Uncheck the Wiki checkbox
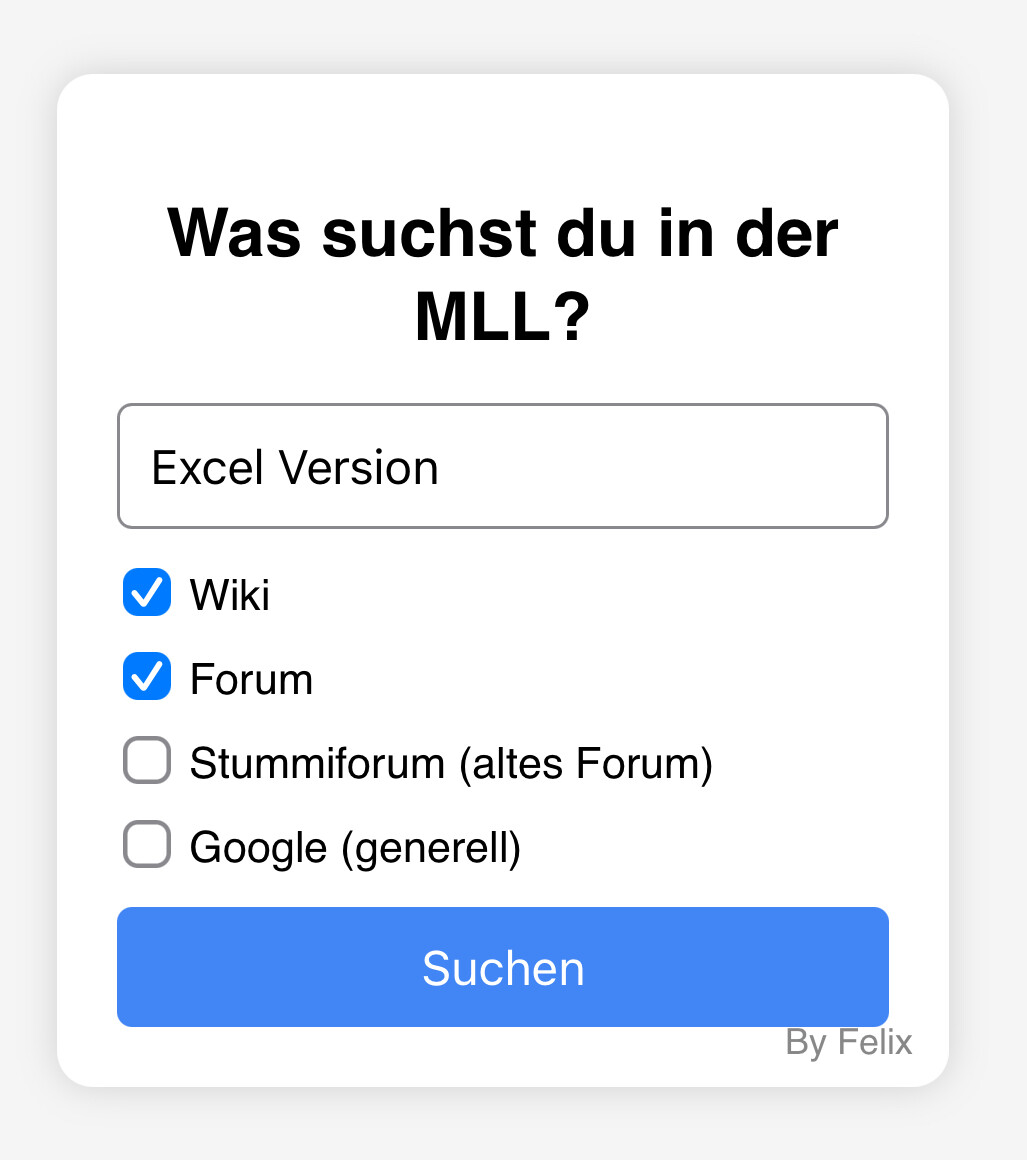1027x1160 pixels. pos(147,592)
